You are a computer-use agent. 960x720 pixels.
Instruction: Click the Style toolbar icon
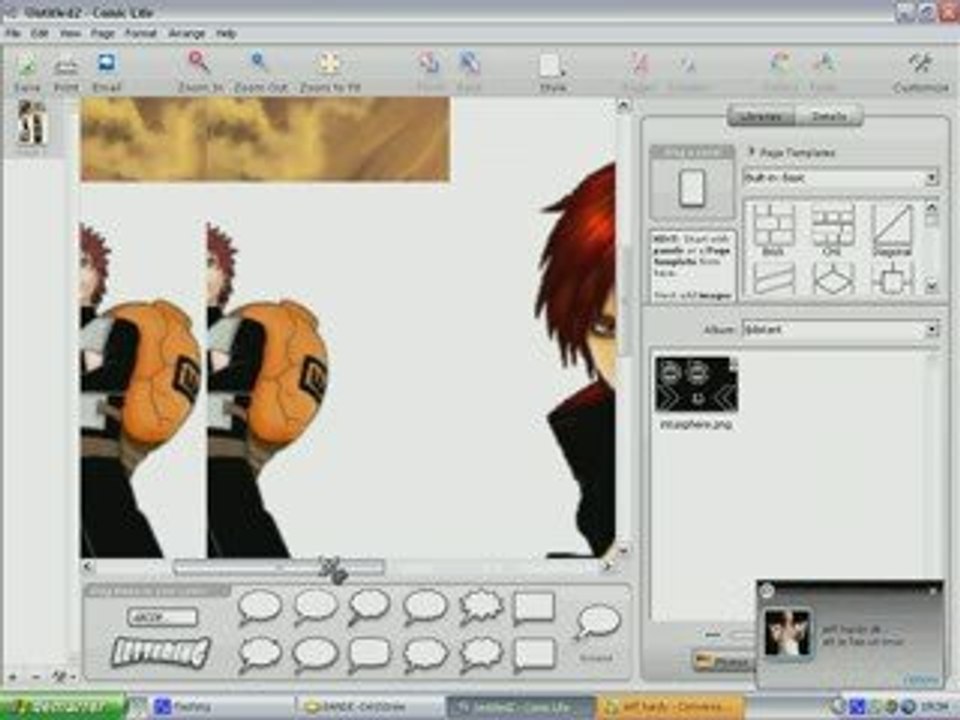pos(552,65)
